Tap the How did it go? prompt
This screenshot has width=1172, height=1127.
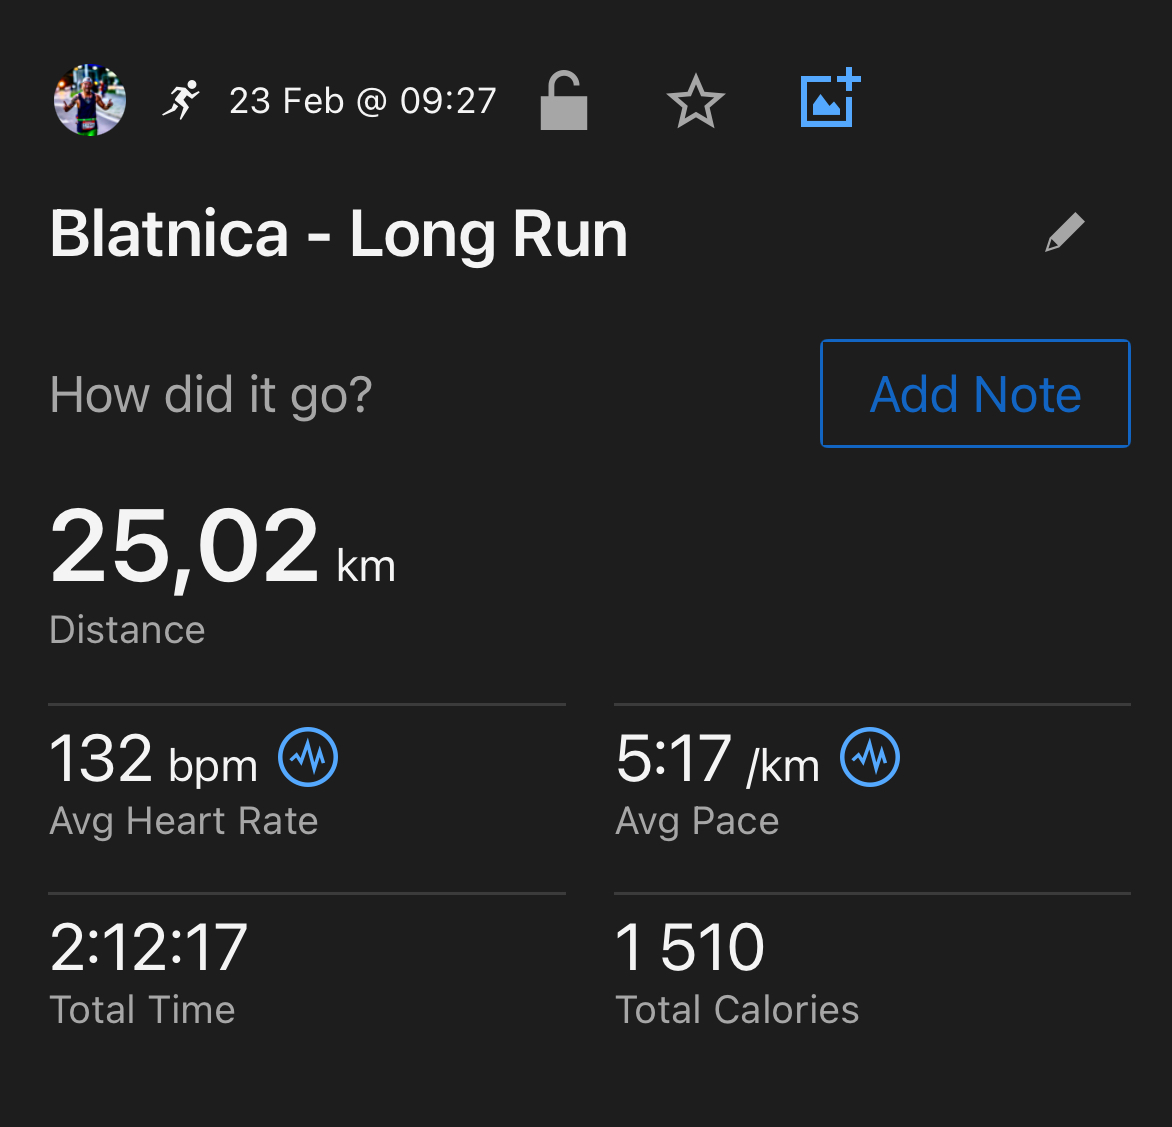(x=211, y=395)
